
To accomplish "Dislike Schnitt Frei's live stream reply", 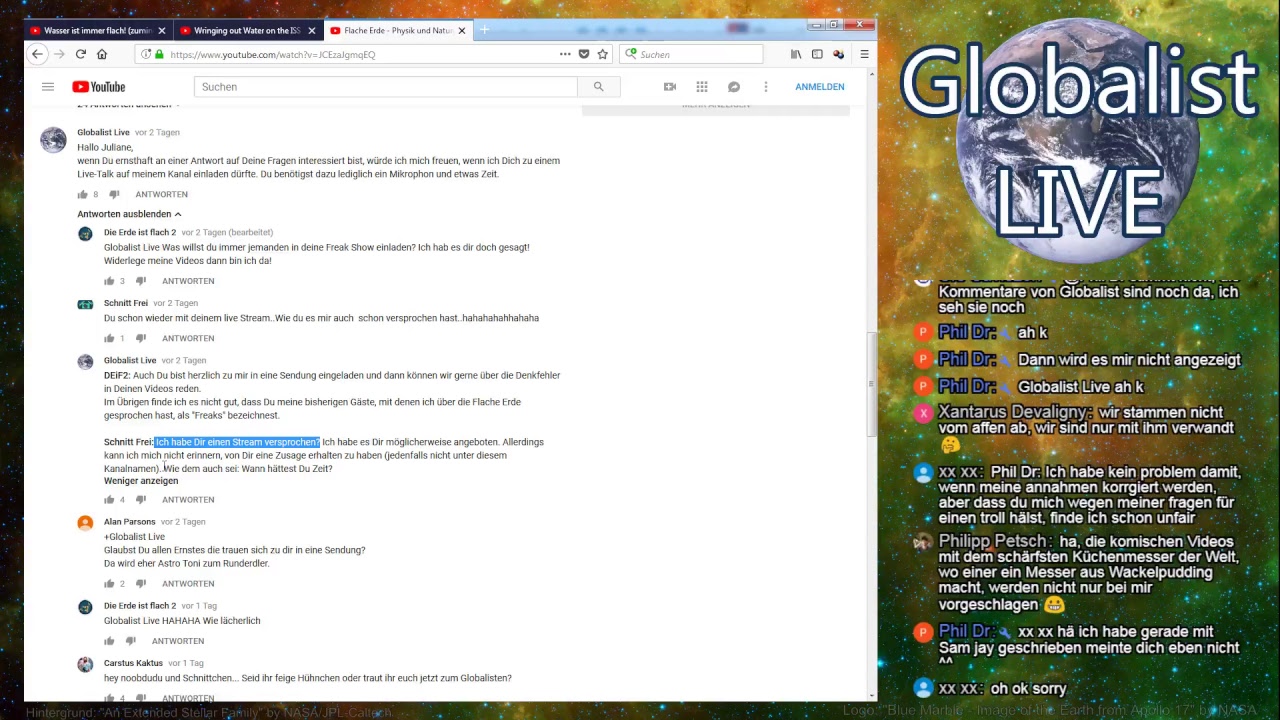I will click(x=141, y=338).
